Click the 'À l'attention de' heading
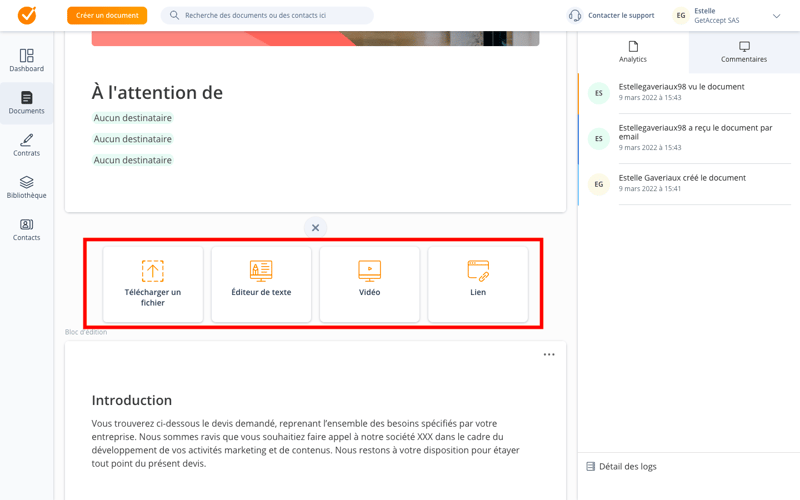Screen dimensions: 800x500 click(x=157, y=92)
